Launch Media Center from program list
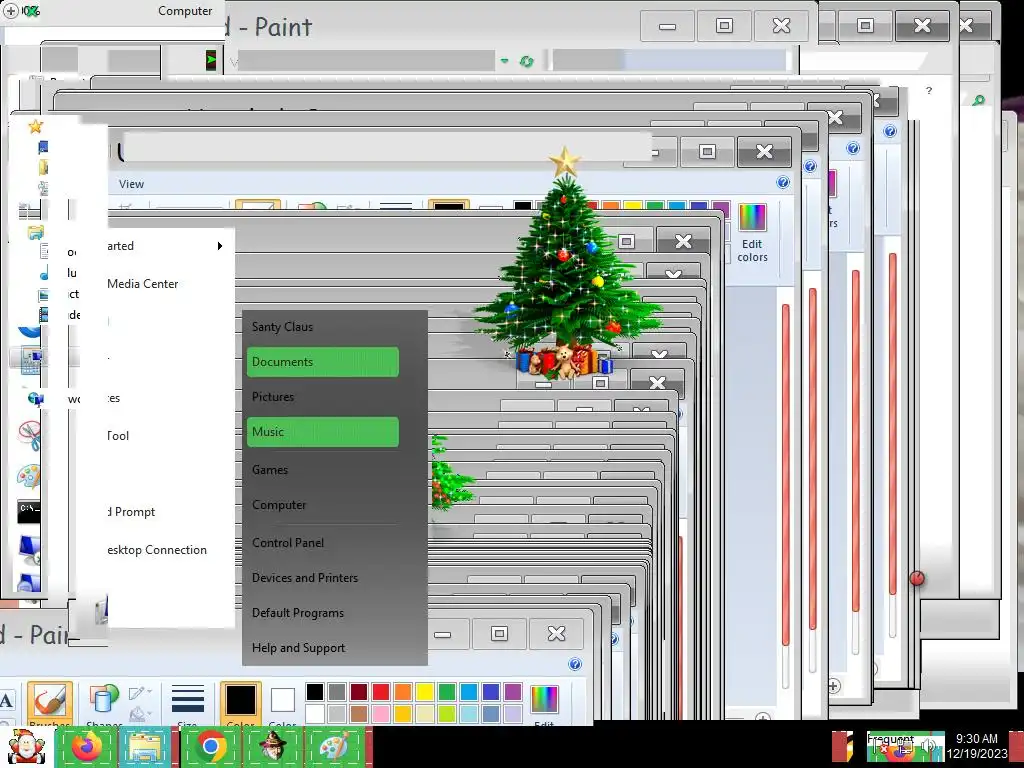 pos(142,284)
